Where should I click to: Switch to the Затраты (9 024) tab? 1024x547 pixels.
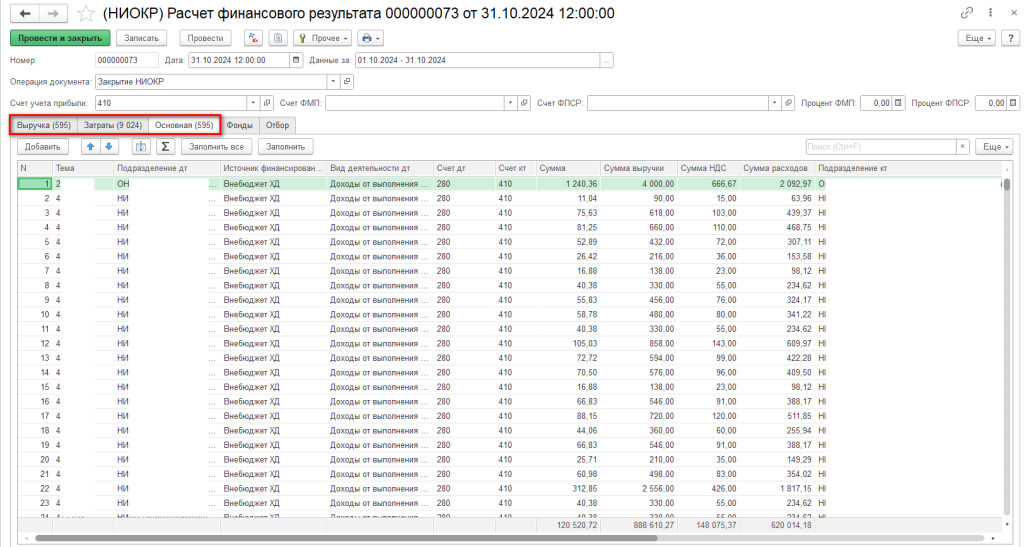coord(112,125)
